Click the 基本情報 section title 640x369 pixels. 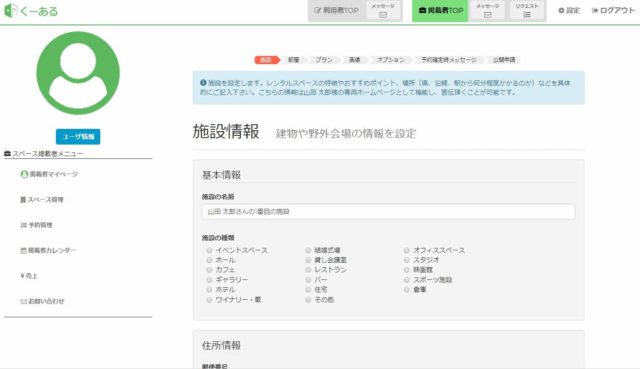click(221, 175)
